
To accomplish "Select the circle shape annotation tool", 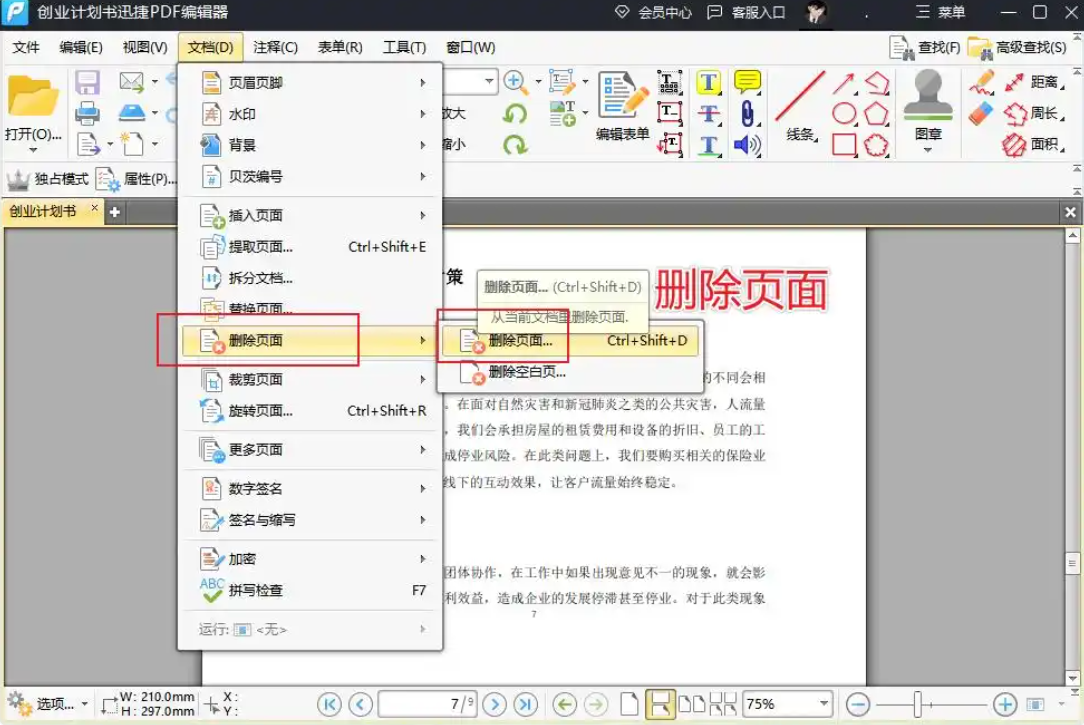I will tap(842, 113).
